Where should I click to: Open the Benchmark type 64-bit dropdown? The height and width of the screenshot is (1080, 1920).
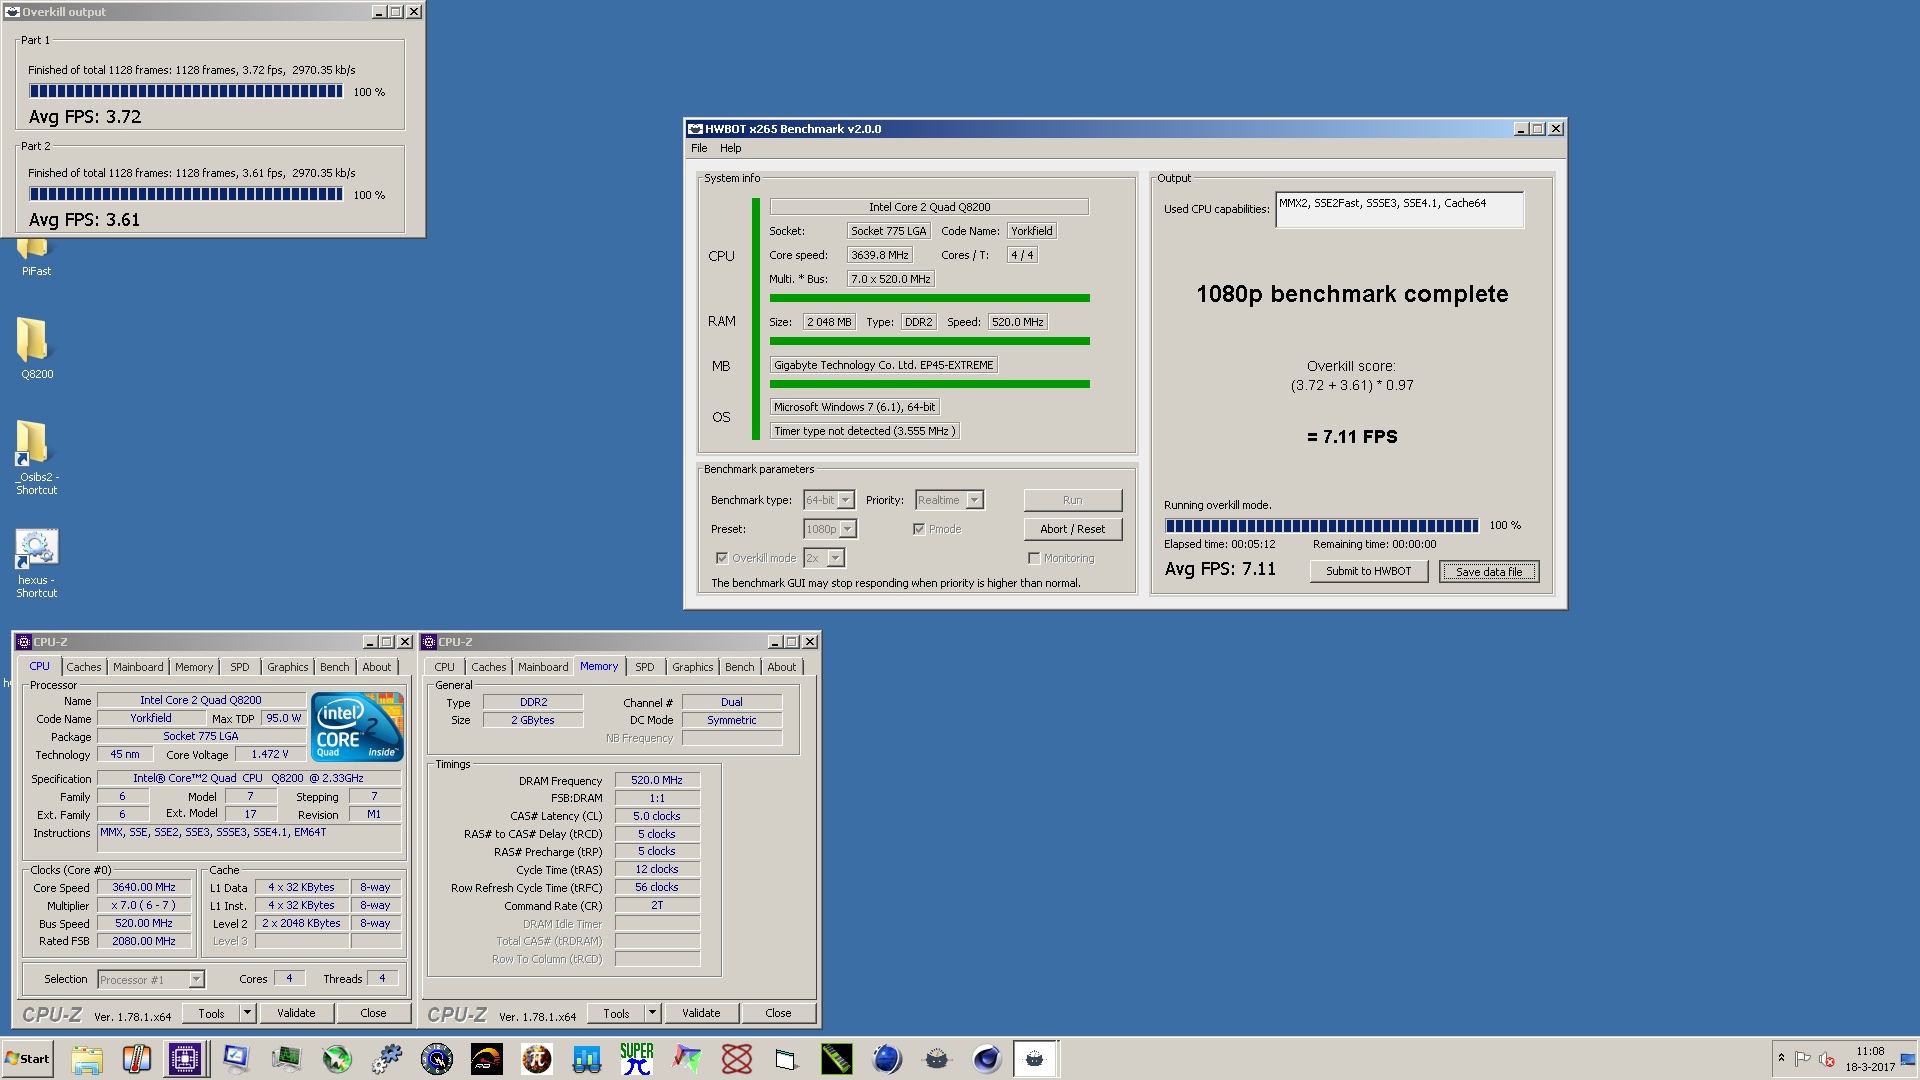pos(829,500)
